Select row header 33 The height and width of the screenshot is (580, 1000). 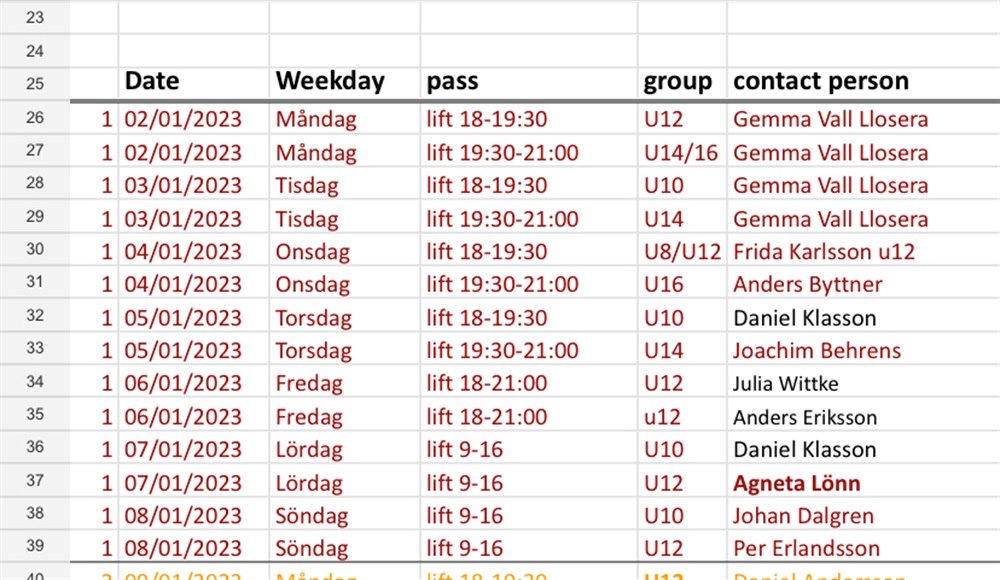click(34, 348)
